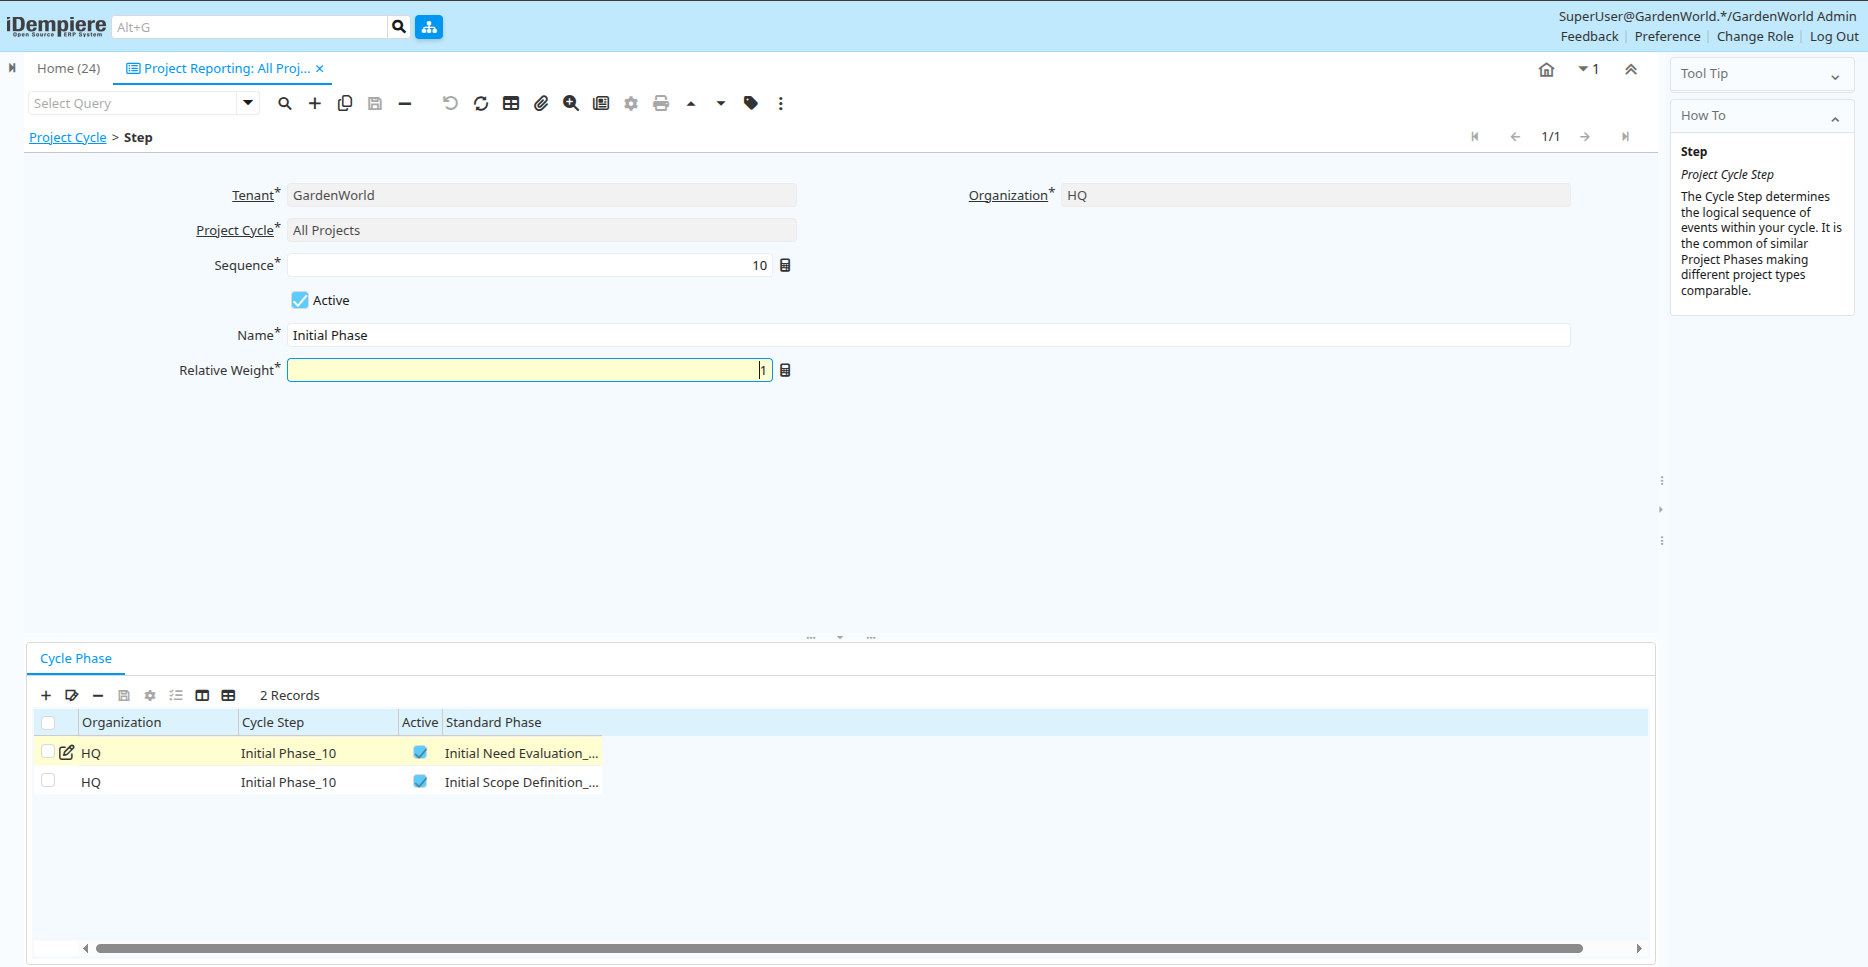The image size is (1868, 967).
Task: Delete the record using the minus icon
Action: coord(405,103)
